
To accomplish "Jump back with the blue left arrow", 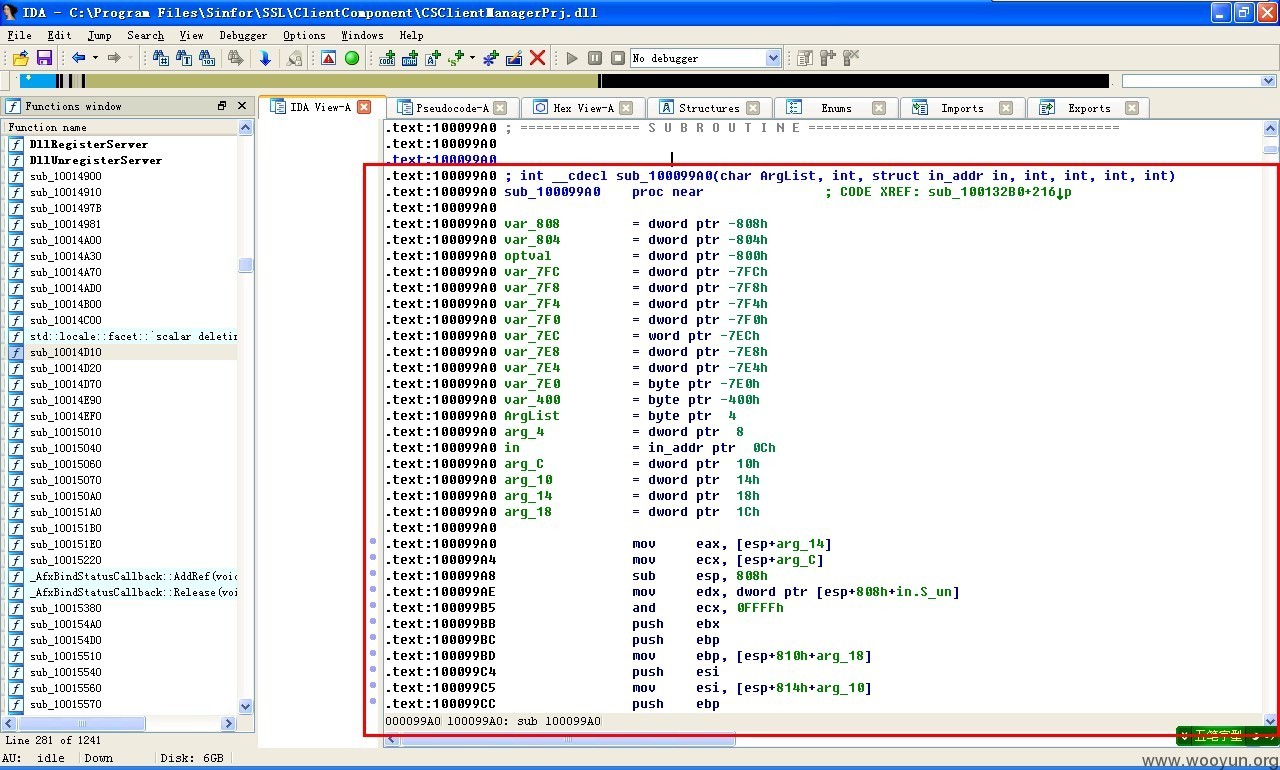I will [x=78, y=58].
